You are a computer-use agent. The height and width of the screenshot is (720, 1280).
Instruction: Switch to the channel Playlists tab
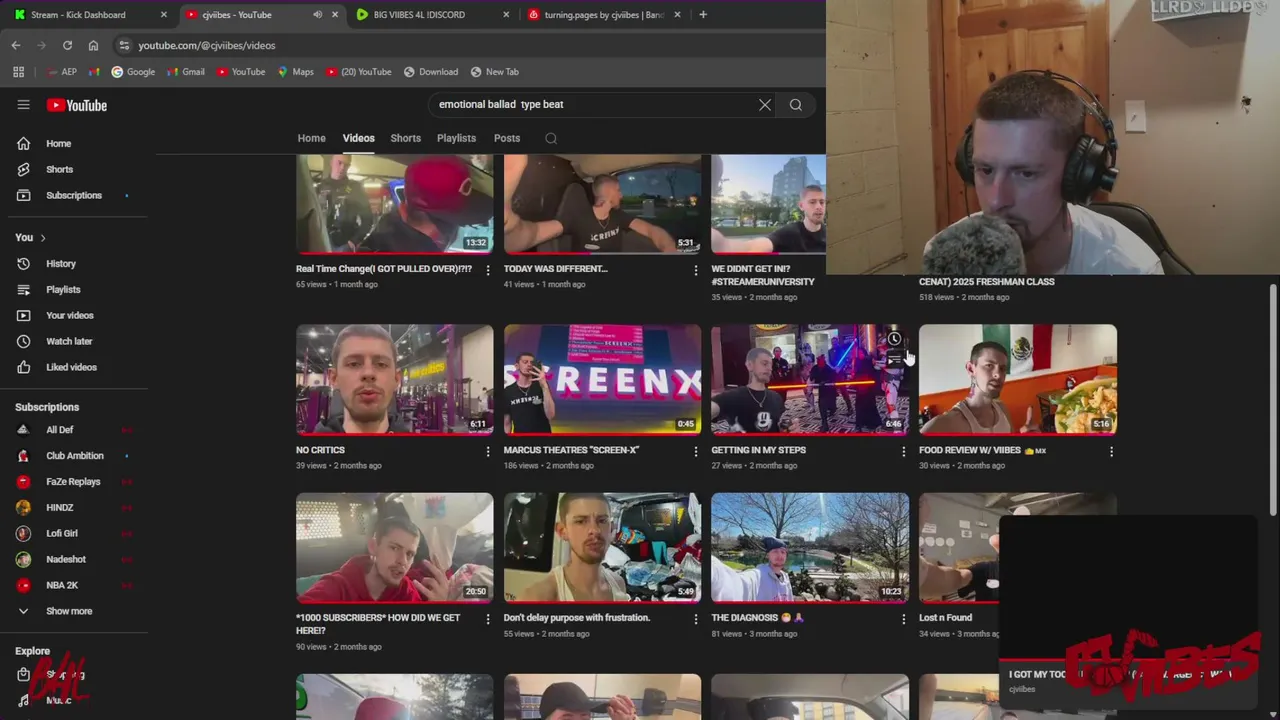[456, 138]
